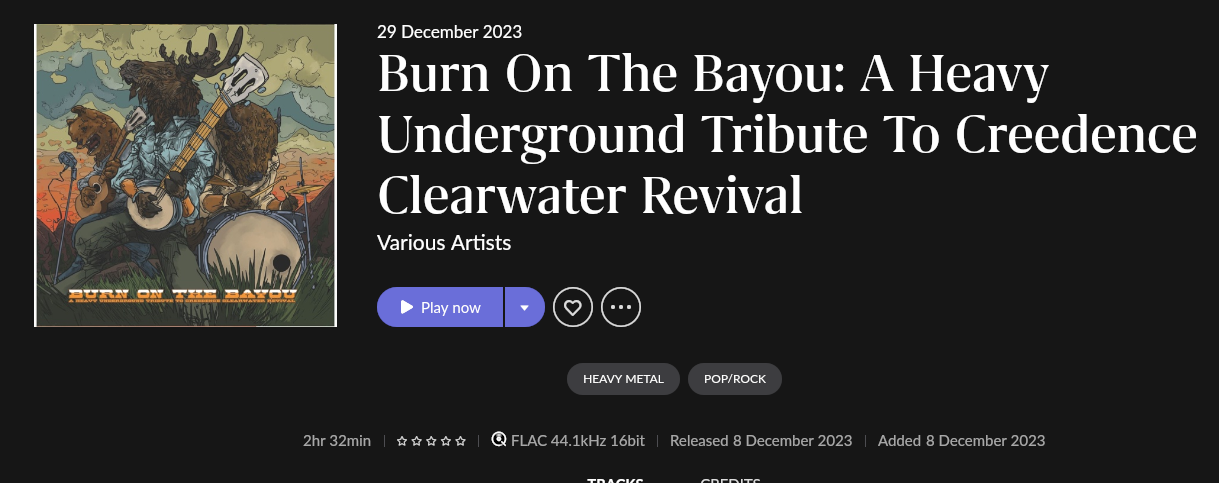Open the three-dot more options menu
This screenshot has width=1219, height=483.
click(621, 307)
